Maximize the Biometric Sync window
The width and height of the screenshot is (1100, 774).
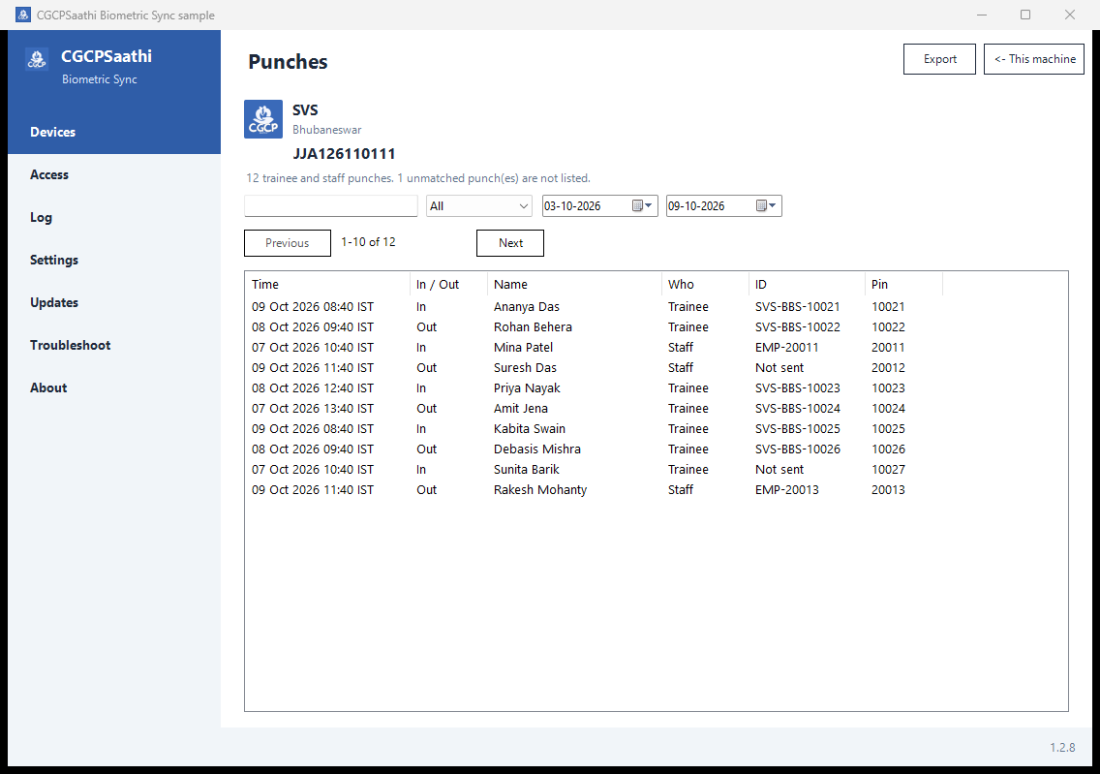[x=1025, y=15]
